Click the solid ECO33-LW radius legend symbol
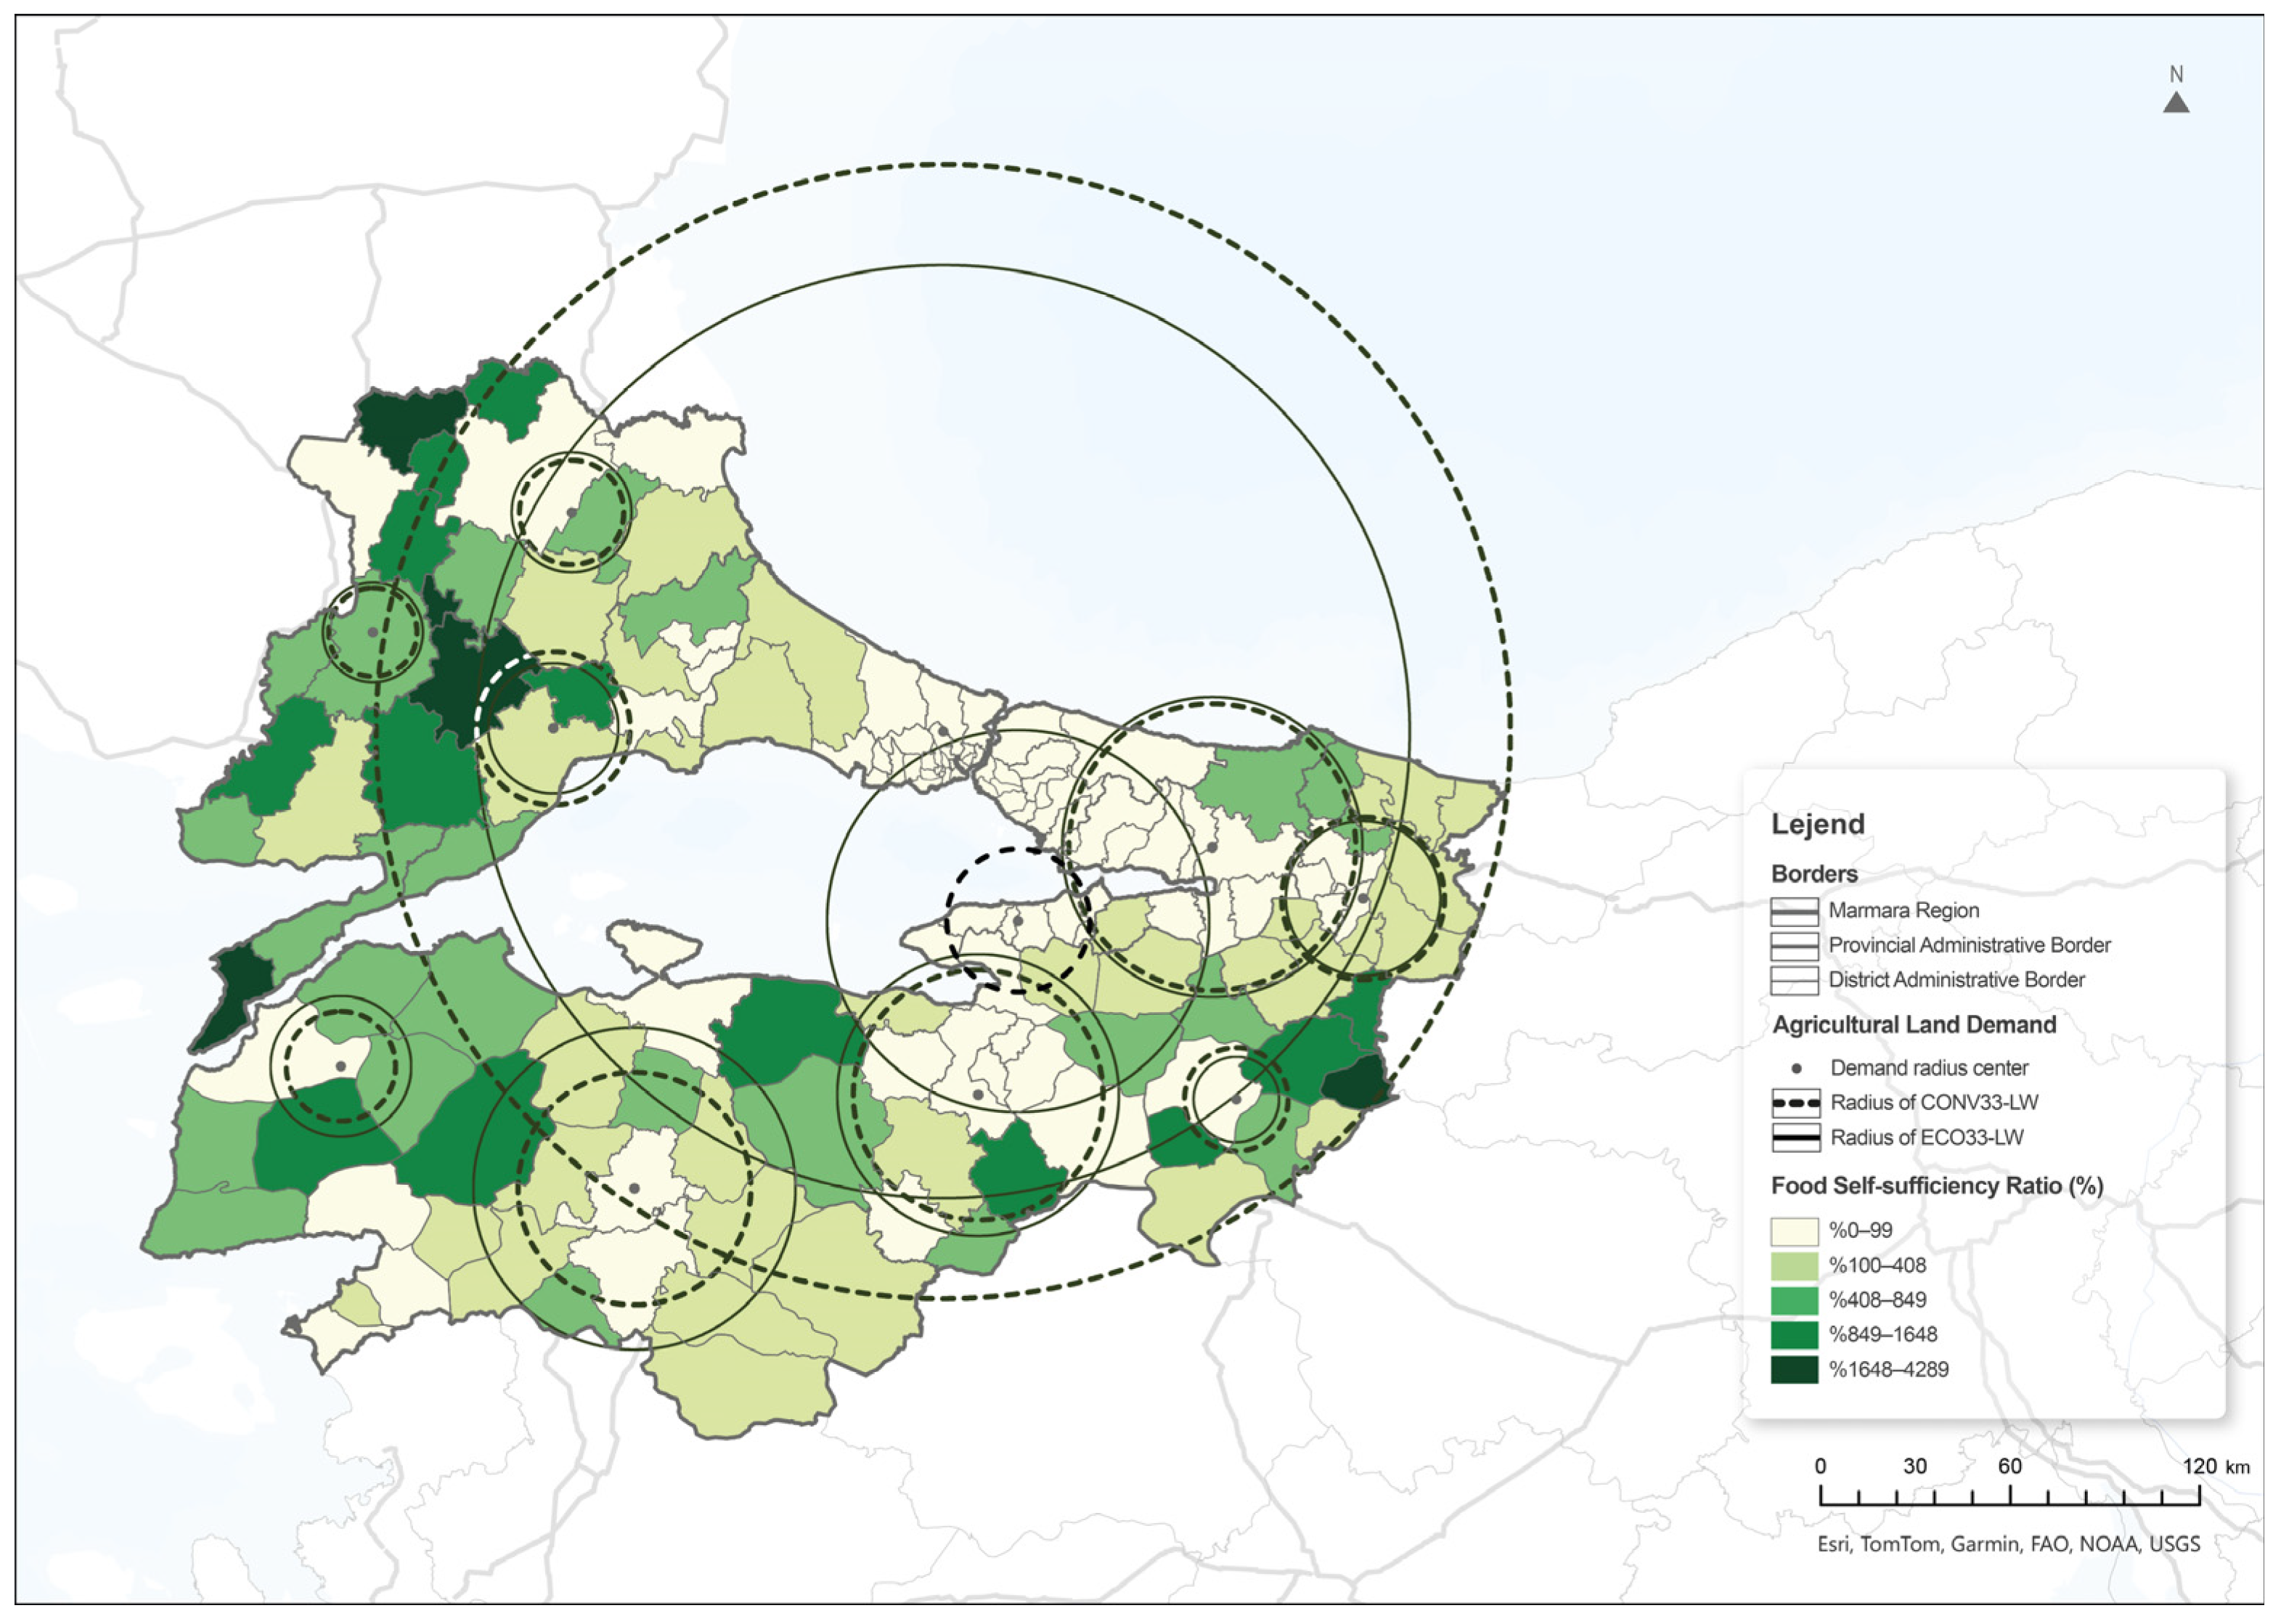Viewport: 2281px width, 1624px height. coord(1795,1138)
